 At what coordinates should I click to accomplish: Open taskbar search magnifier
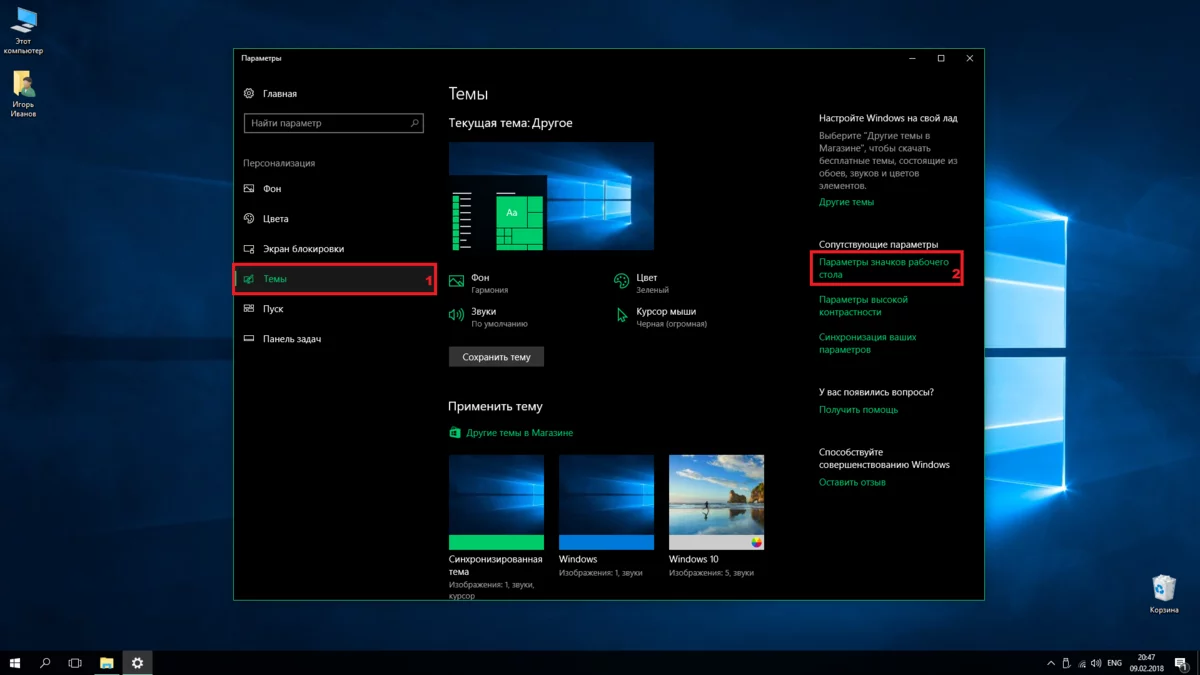(x=45, y=662)
